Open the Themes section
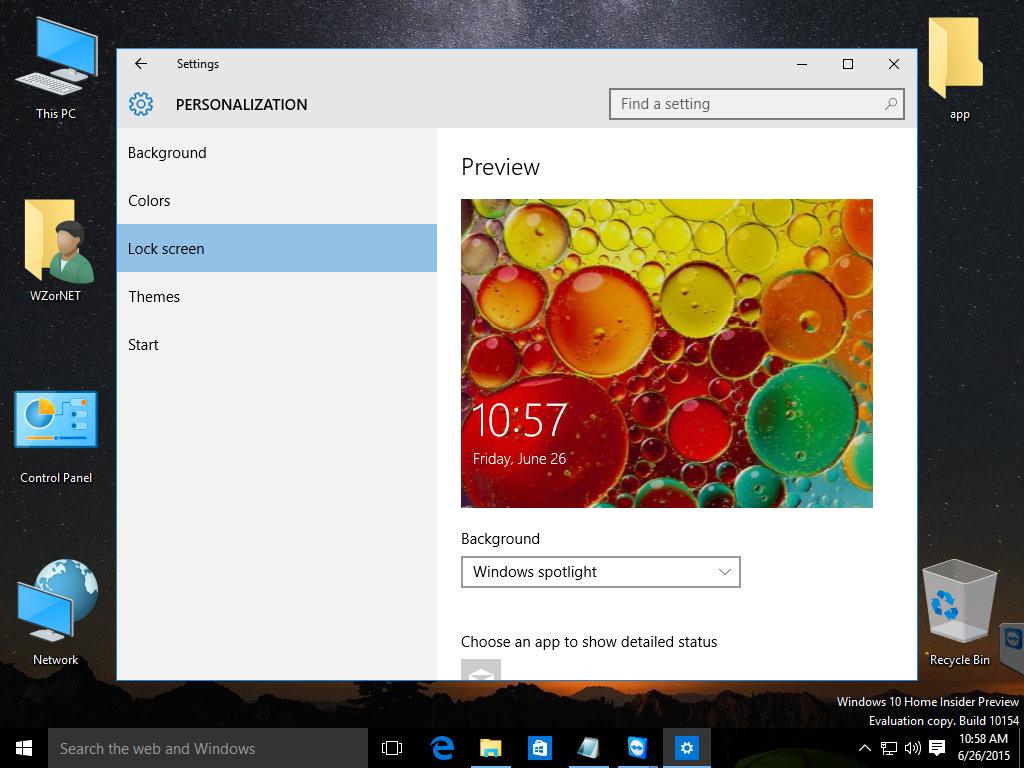 [154, 297]
